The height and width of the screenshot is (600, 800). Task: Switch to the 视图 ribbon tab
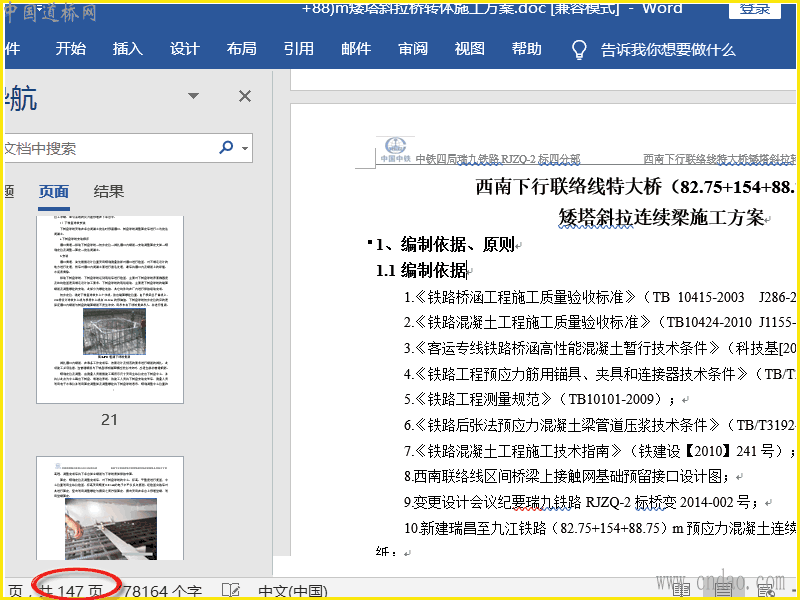click(x=469, y=49)
